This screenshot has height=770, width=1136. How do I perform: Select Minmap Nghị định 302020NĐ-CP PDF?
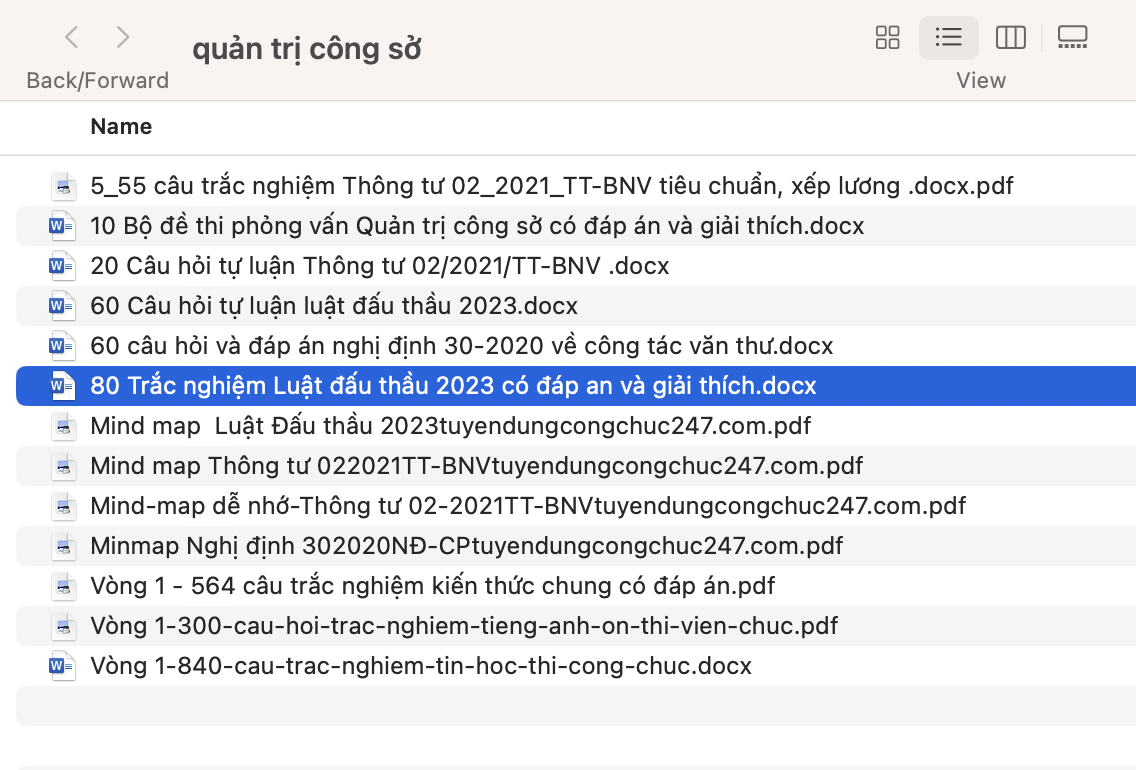pos(467,545)
